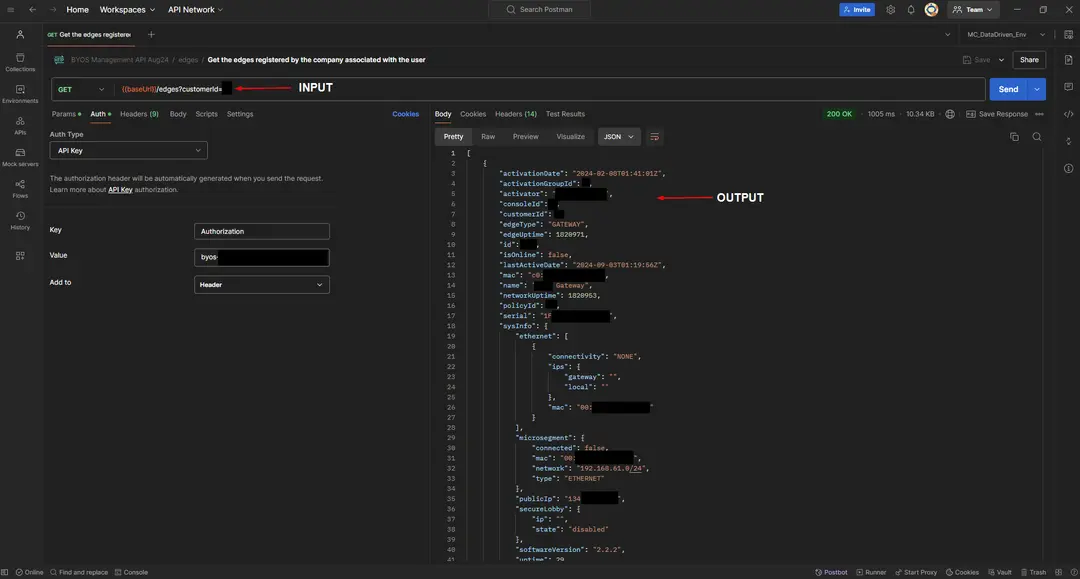Search the response body with the magnifier icon
Viewport: 1080px width, 579px height.
1037,137
